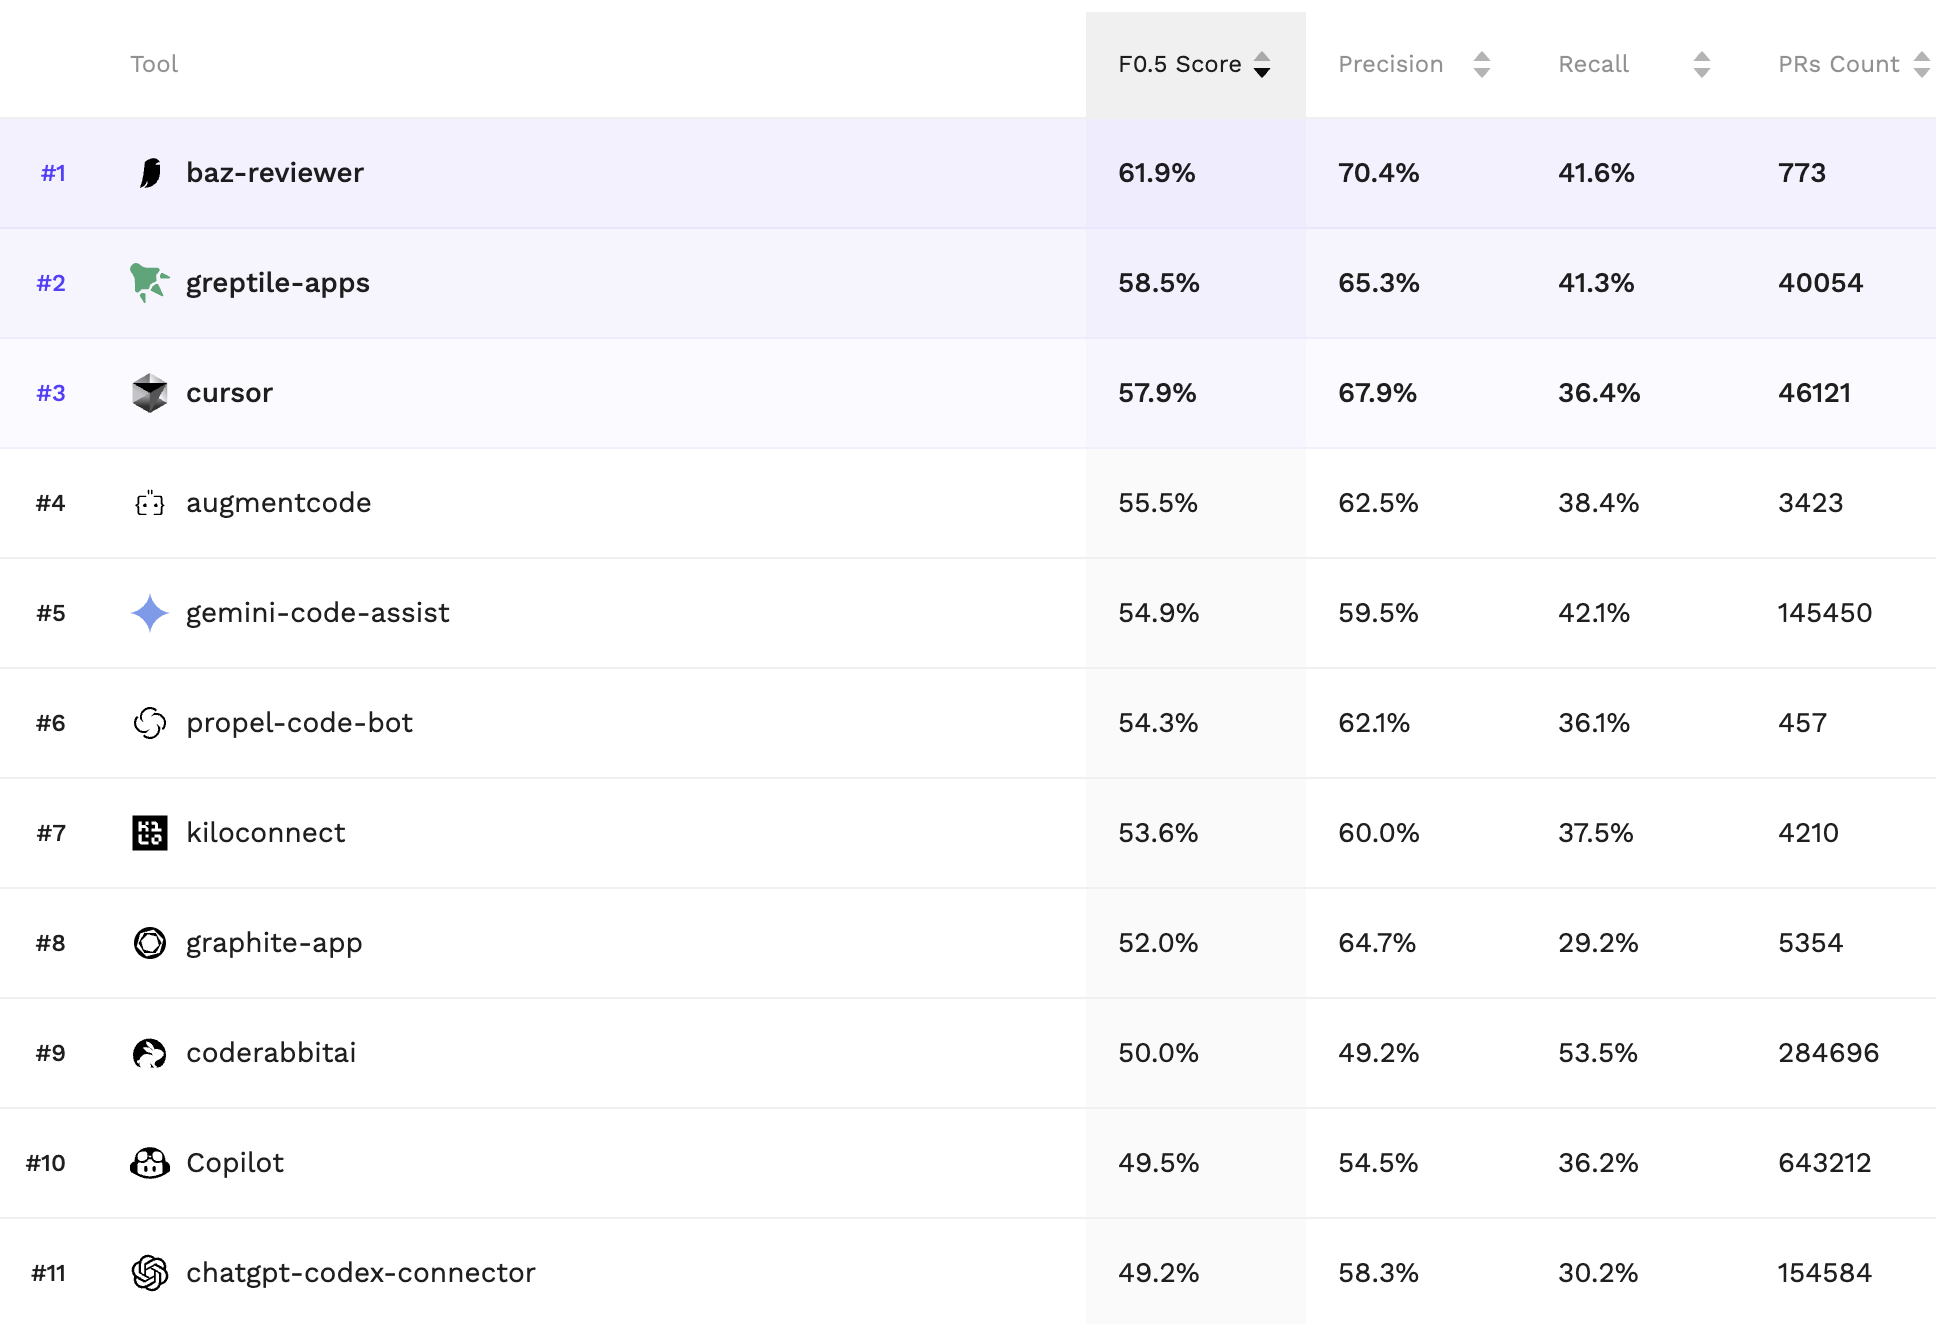Toggle sort arrows beside Precision header
The width and height of the screenshot is (1936, 1324).
coord(1482,65)
